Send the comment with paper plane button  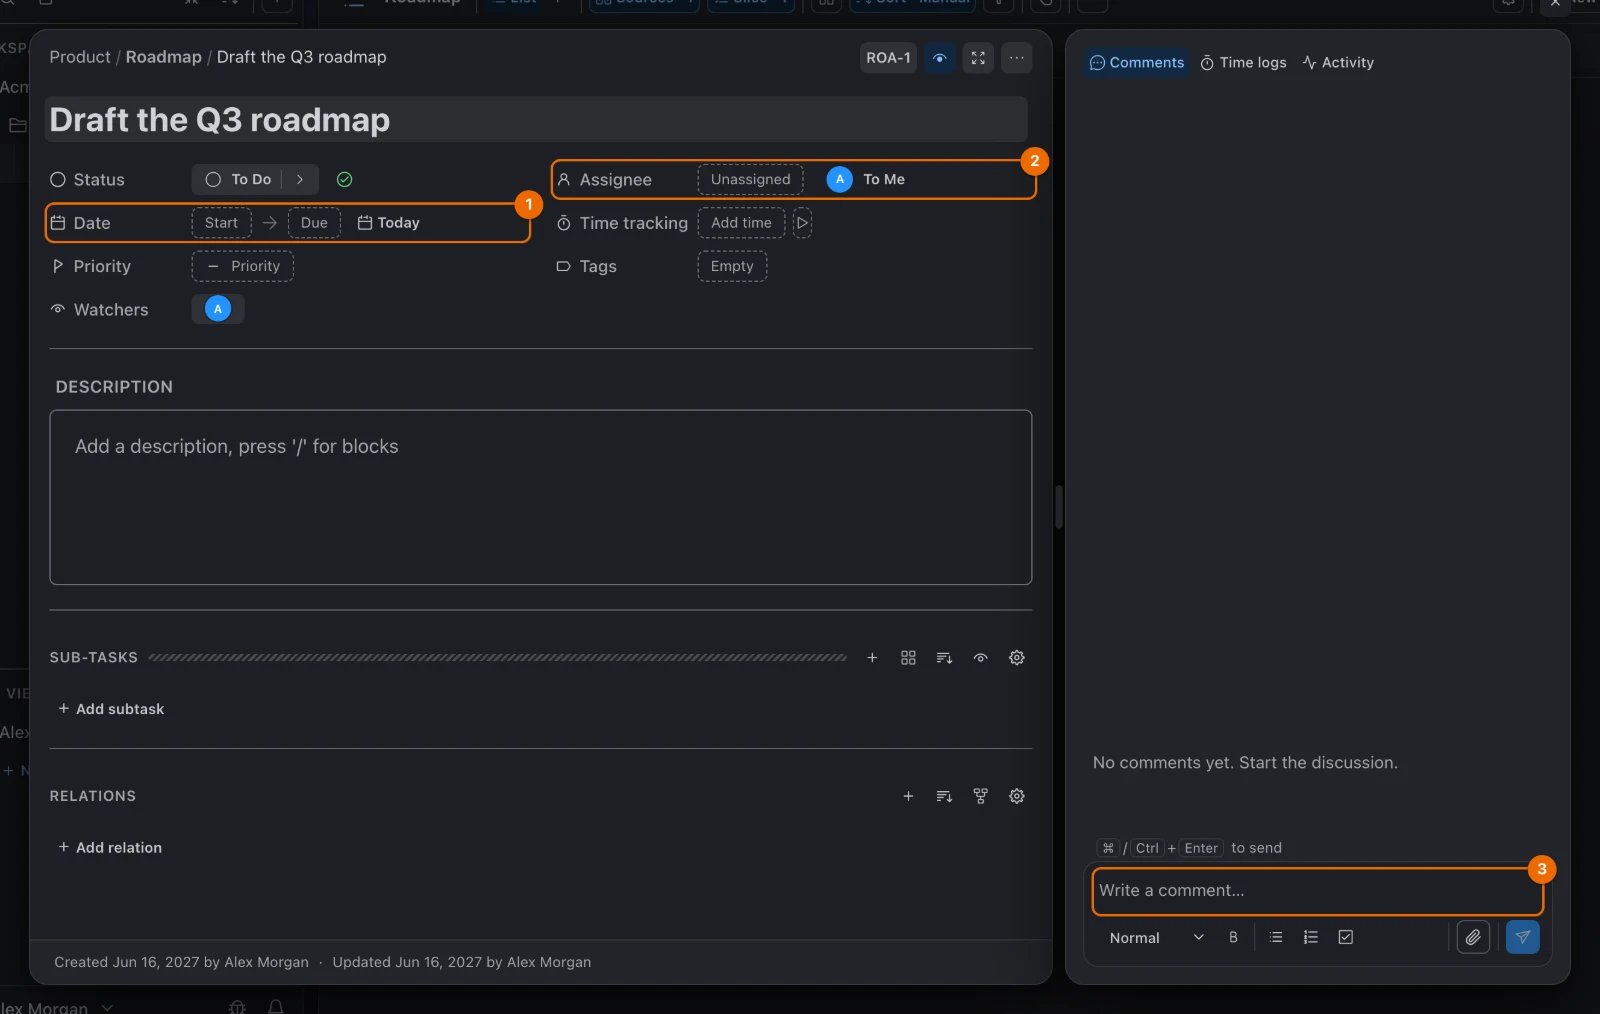1523,937
